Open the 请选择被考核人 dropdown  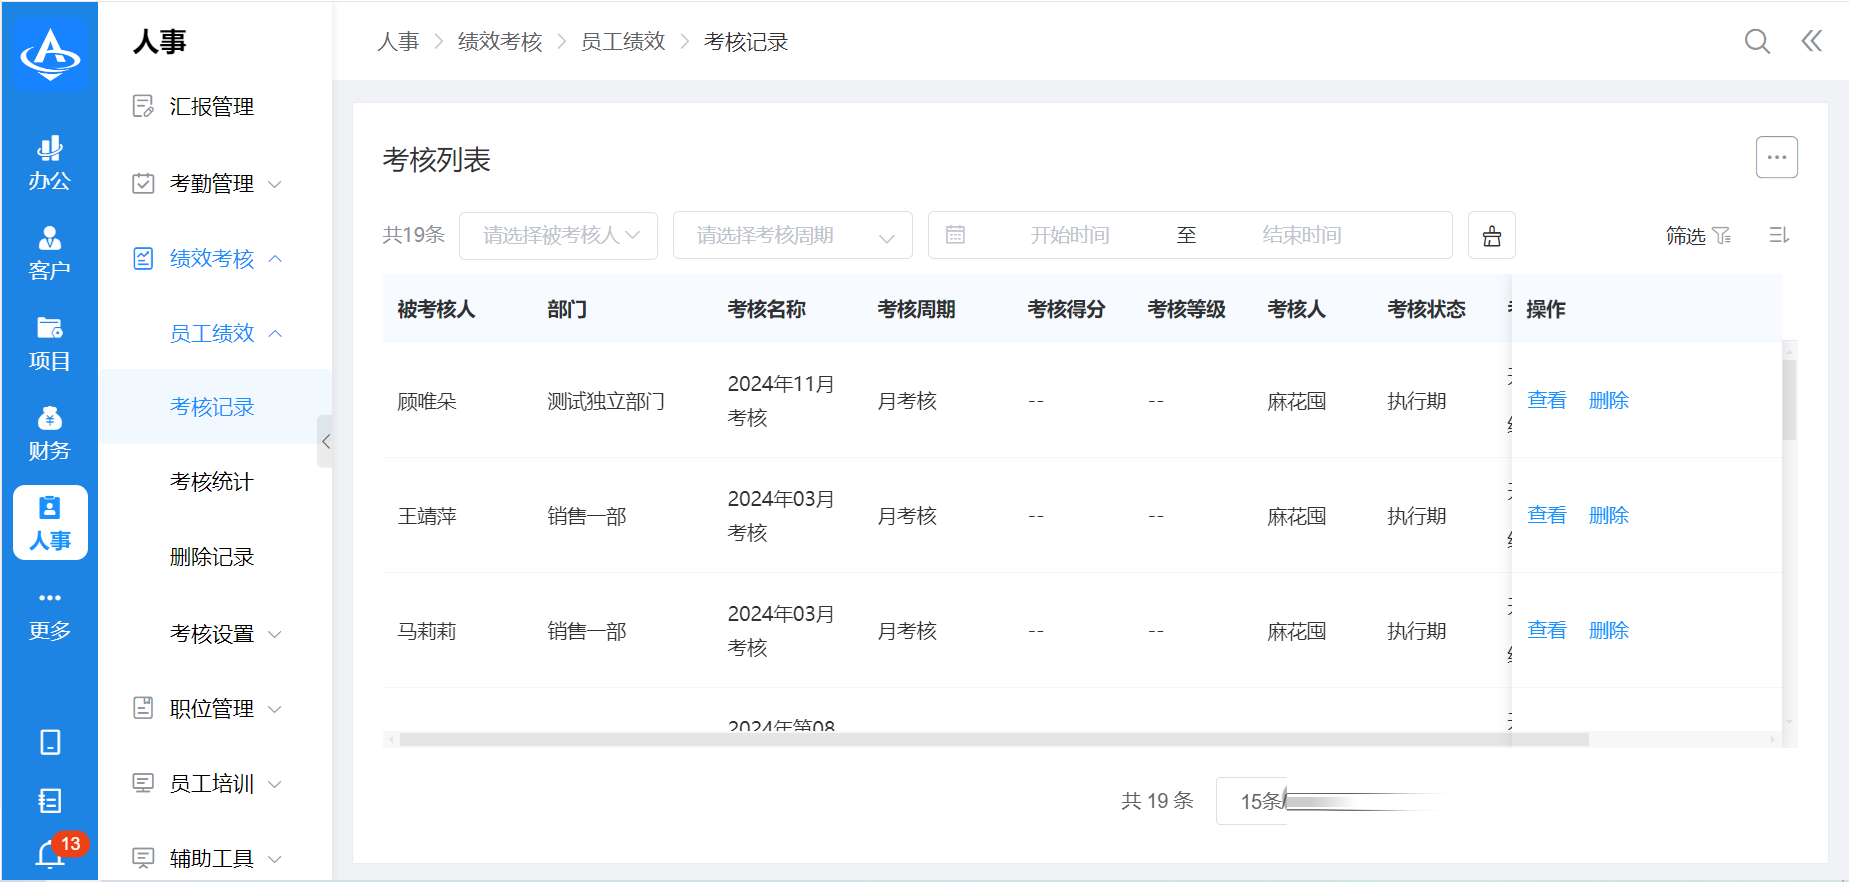coord(558,236)
